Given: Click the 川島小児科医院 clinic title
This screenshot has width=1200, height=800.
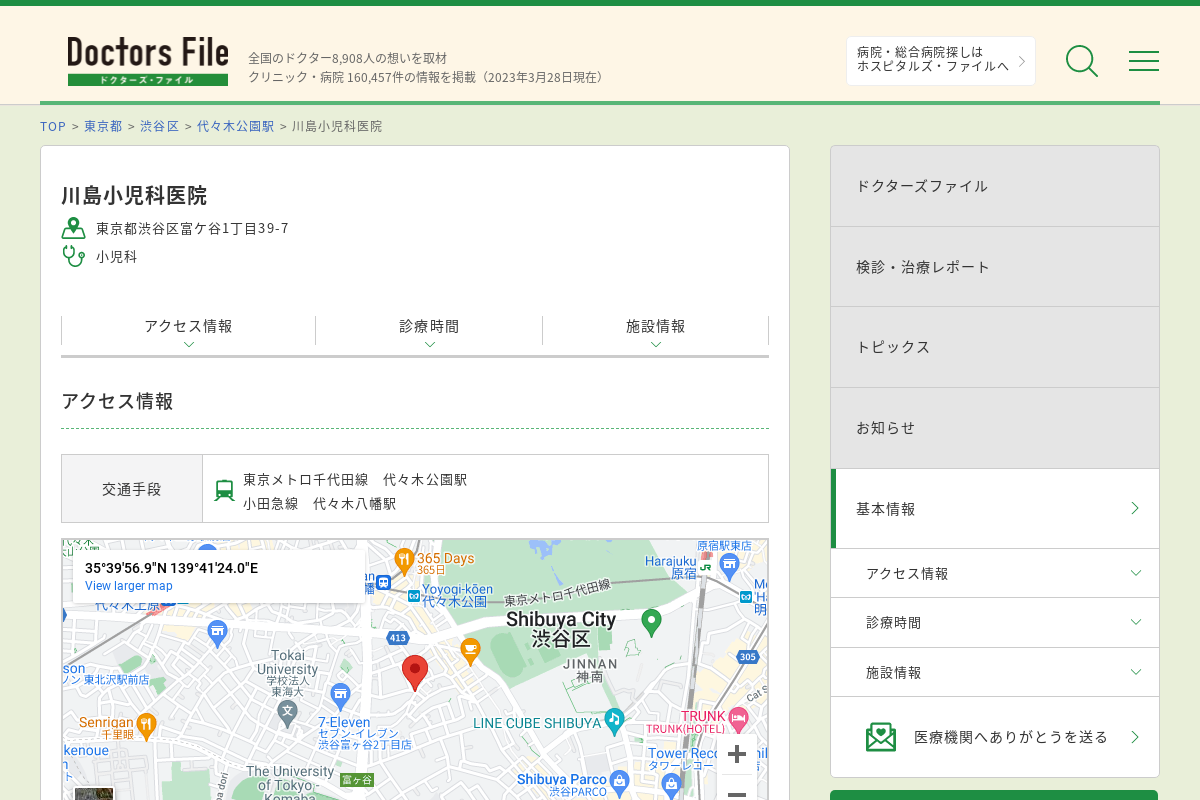Looking at the screenshot, I should pyautogui.click(x=134, y=195).
